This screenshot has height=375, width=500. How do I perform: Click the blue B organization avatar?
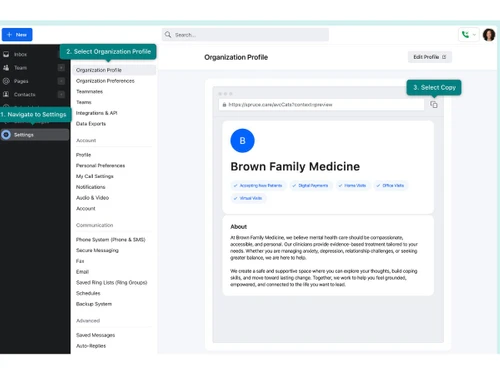coord(242,141)
